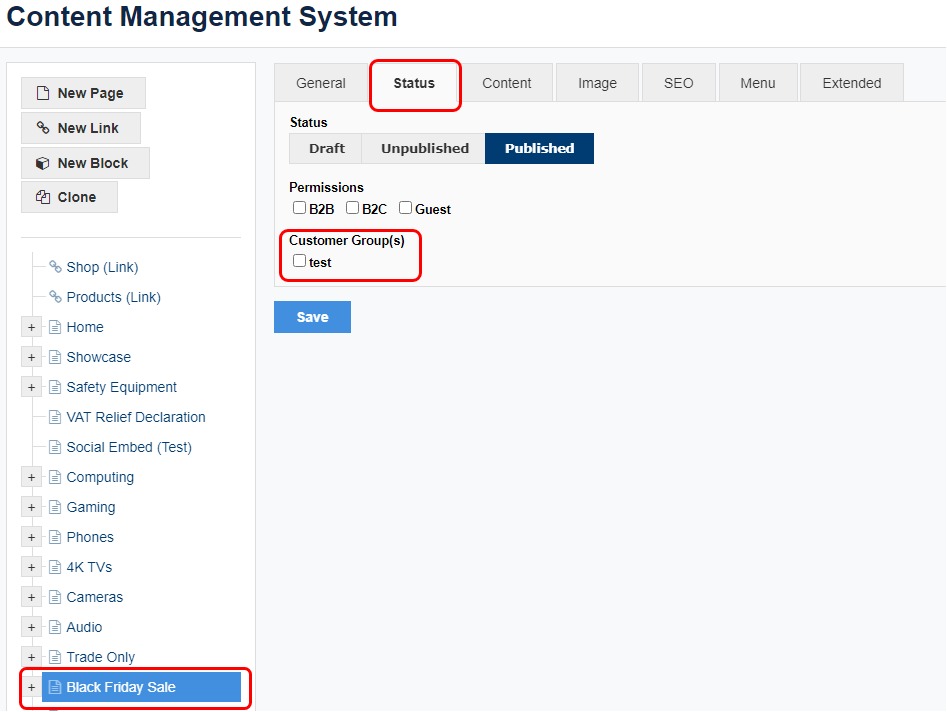Click the New Link chain icon
The image size is (947, 712).
coord(43,128)
